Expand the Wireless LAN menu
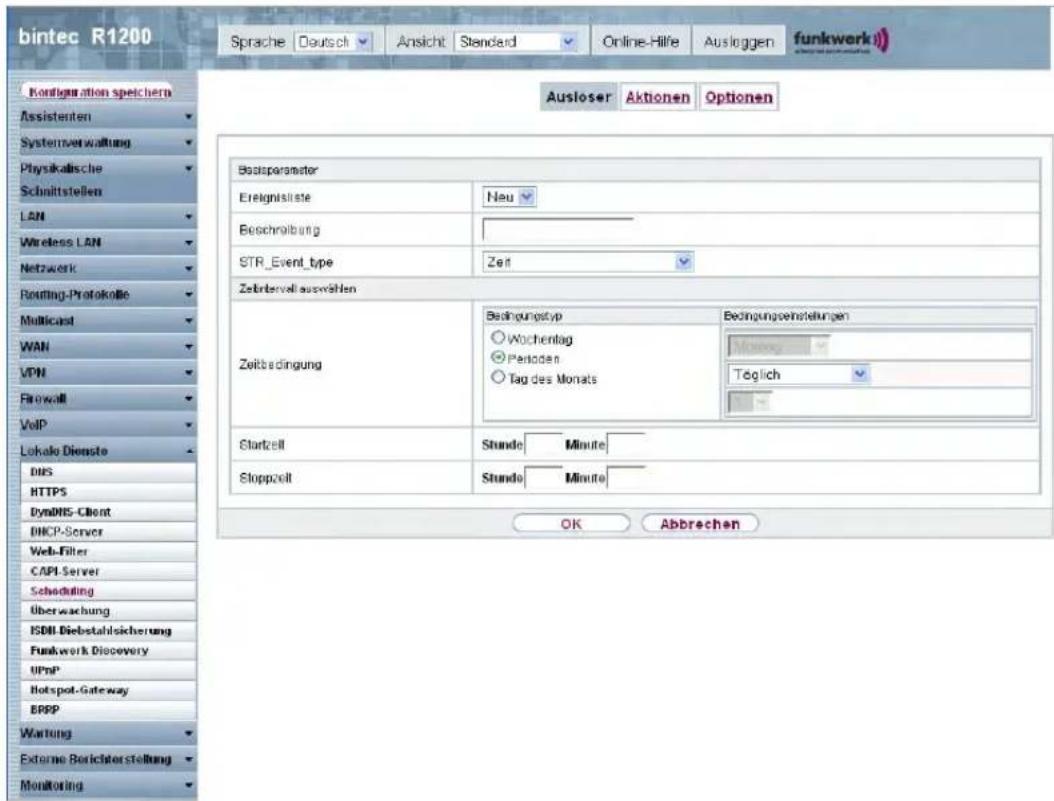This screenshot has height=801, width=1054. [x=106, y=242]
